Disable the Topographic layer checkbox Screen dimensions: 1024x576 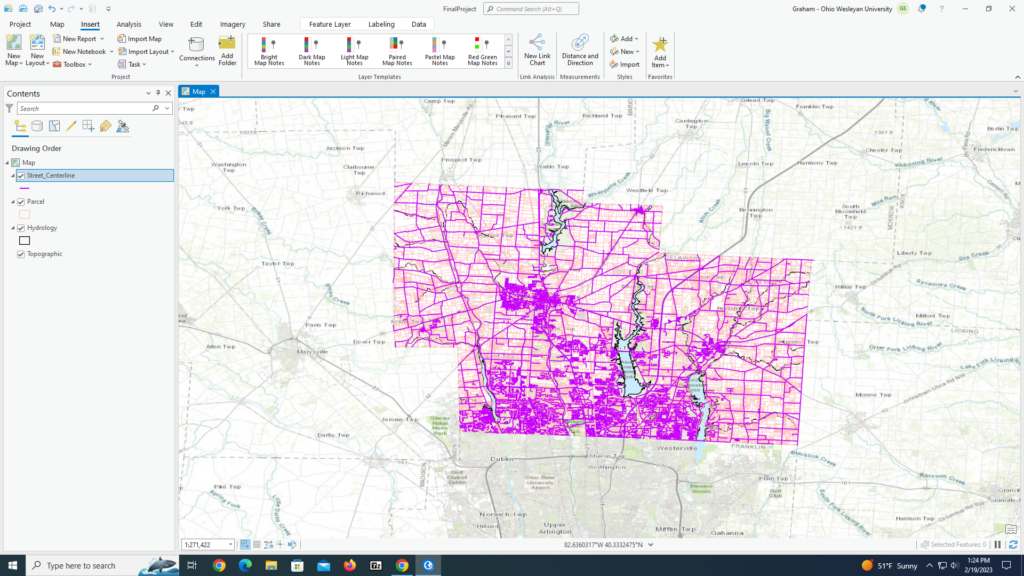(x=21, y=253)
